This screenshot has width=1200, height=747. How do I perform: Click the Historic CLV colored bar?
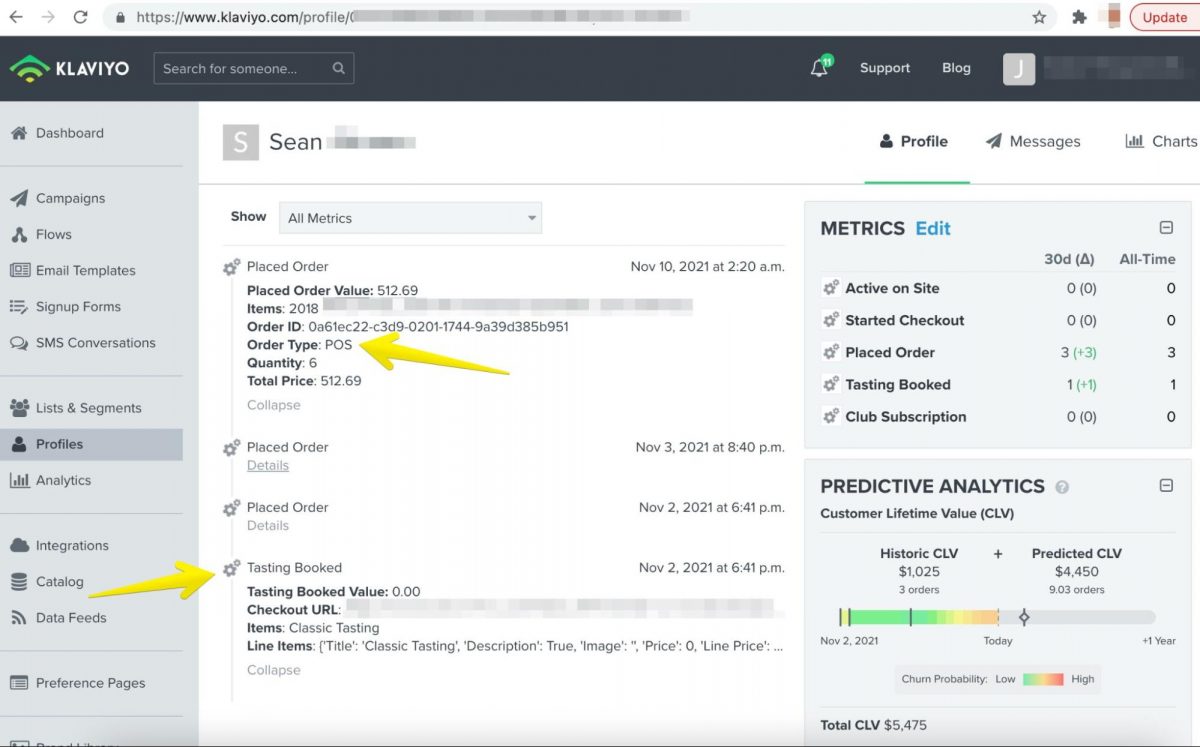pos(919,617)
